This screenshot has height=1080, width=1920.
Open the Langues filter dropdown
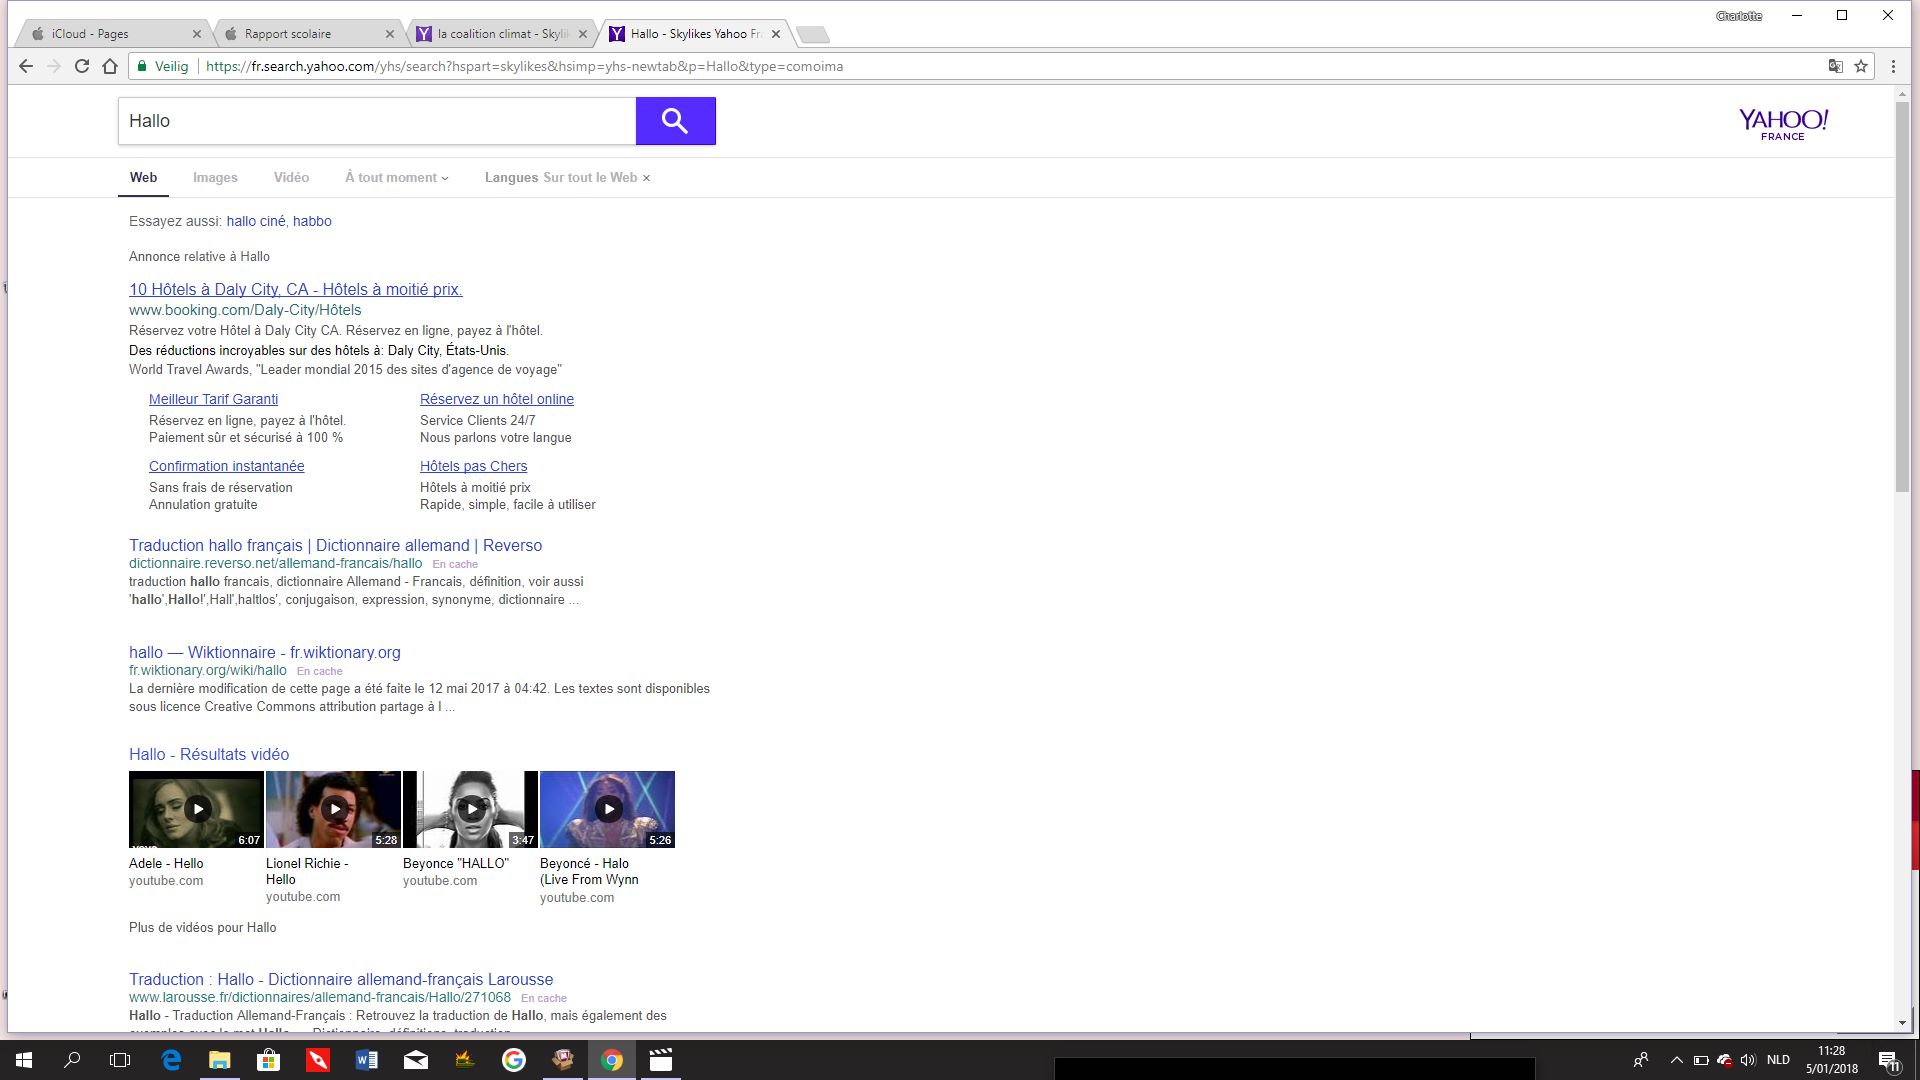(511, 178)
